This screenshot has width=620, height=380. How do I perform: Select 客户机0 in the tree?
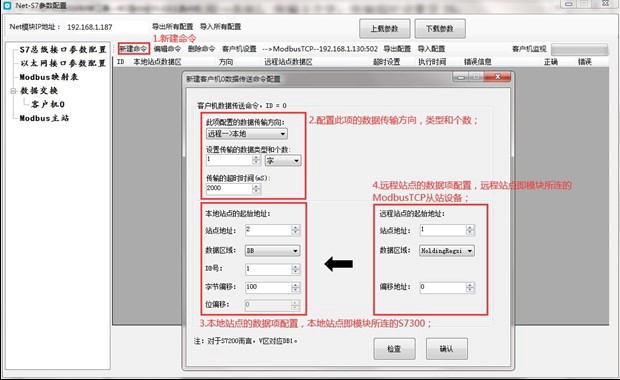[x=48, y=104]
